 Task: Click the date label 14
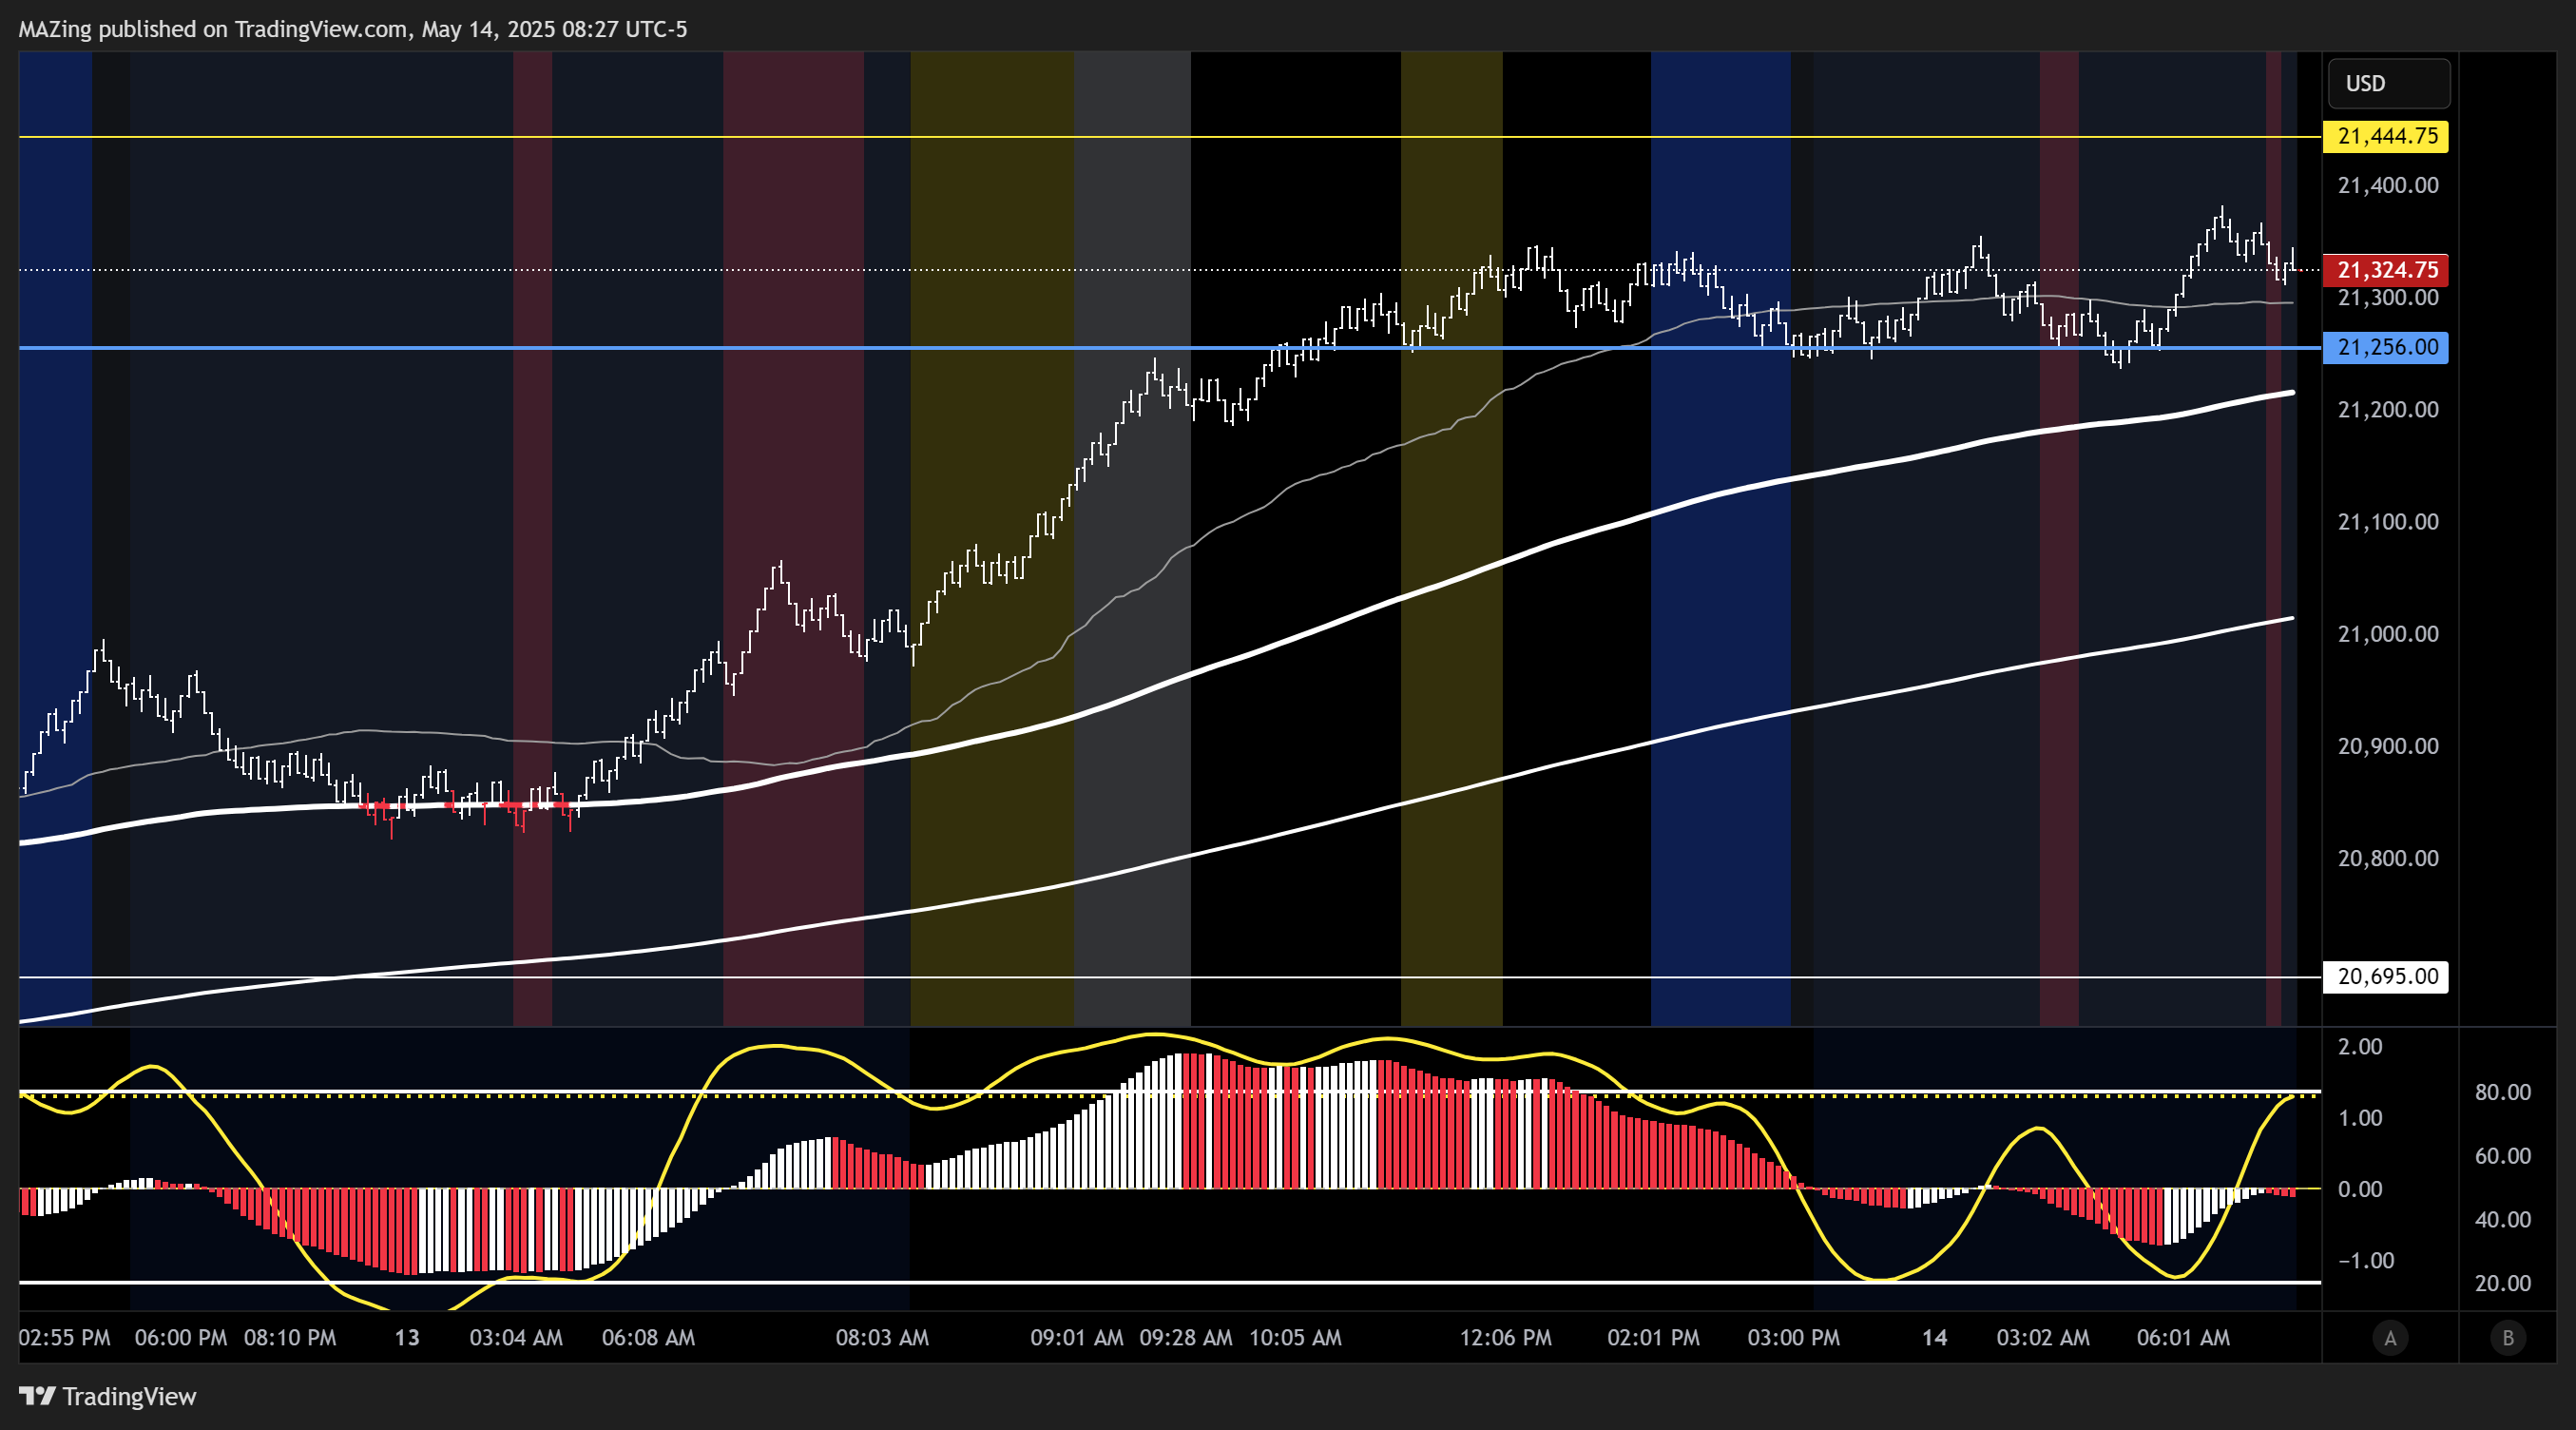click(x=1935, y=1338)
